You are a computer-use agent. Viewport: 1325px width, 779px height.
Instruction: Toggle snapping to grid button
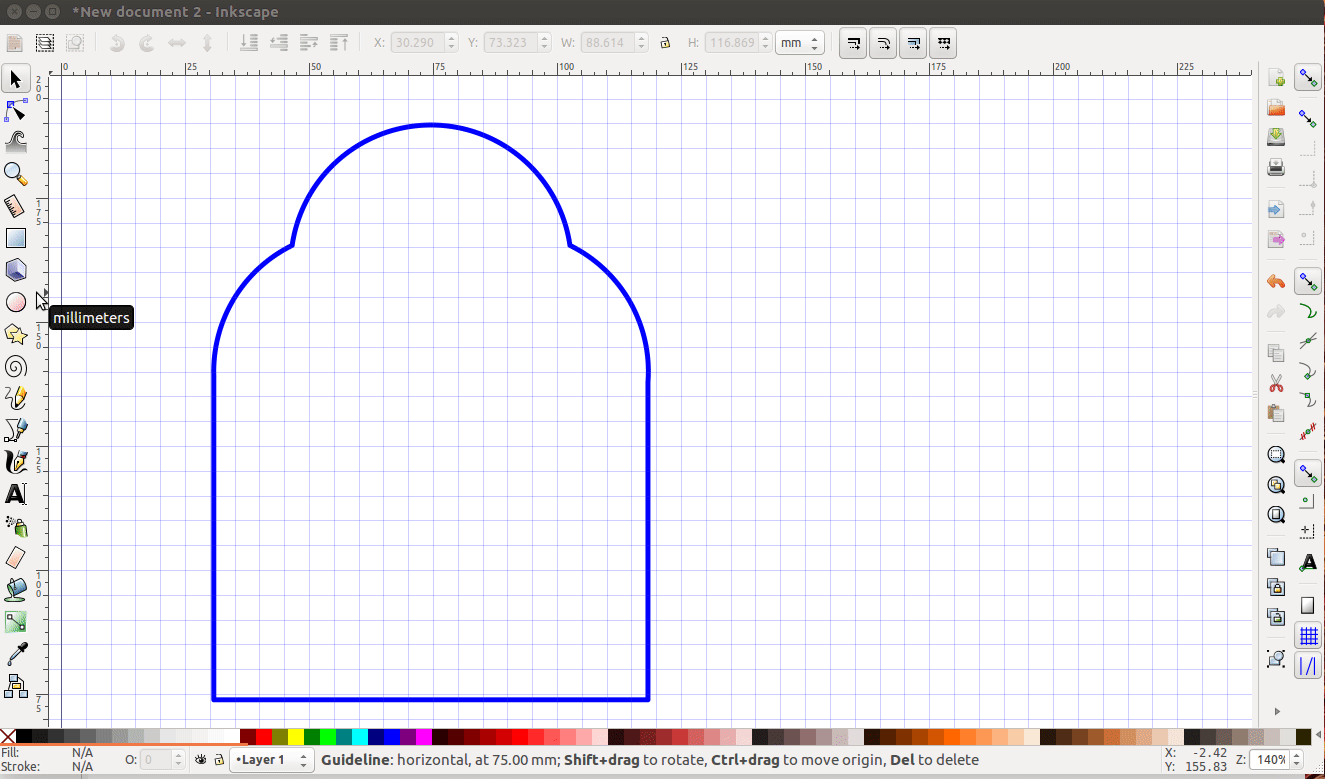point(1307,635)
